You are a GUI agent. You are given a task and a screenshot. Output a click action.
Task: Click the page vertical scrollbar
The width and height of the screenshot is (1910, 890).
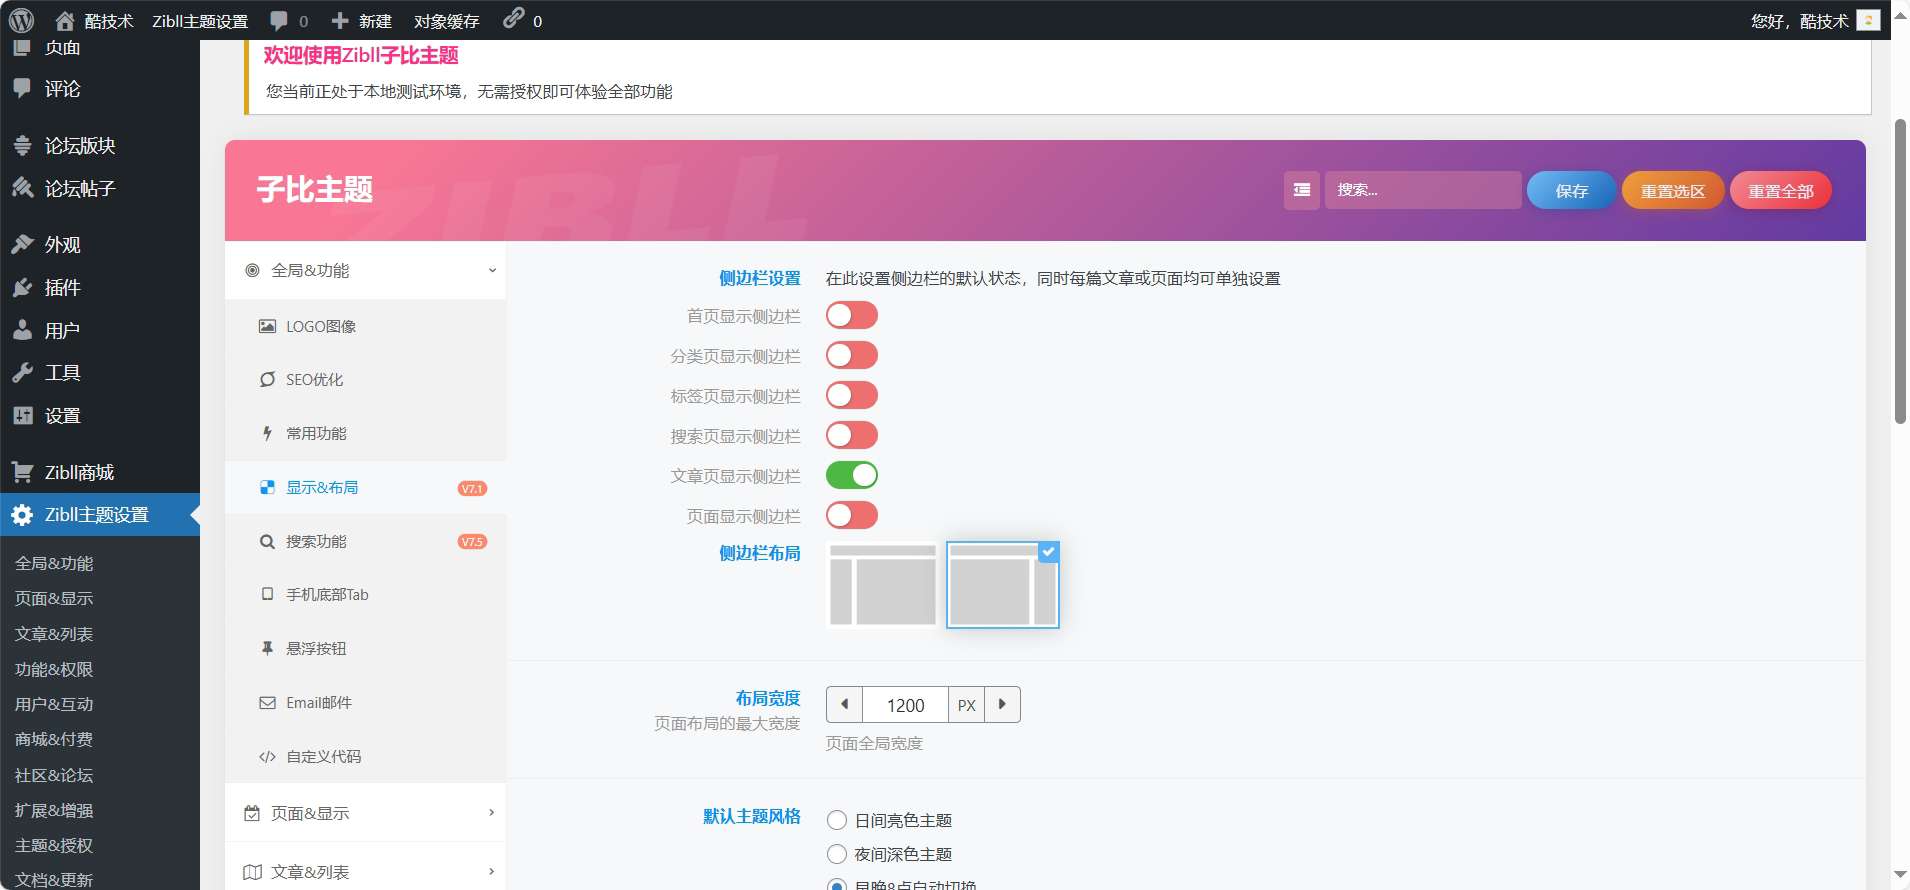click(x=1900, y=272)
